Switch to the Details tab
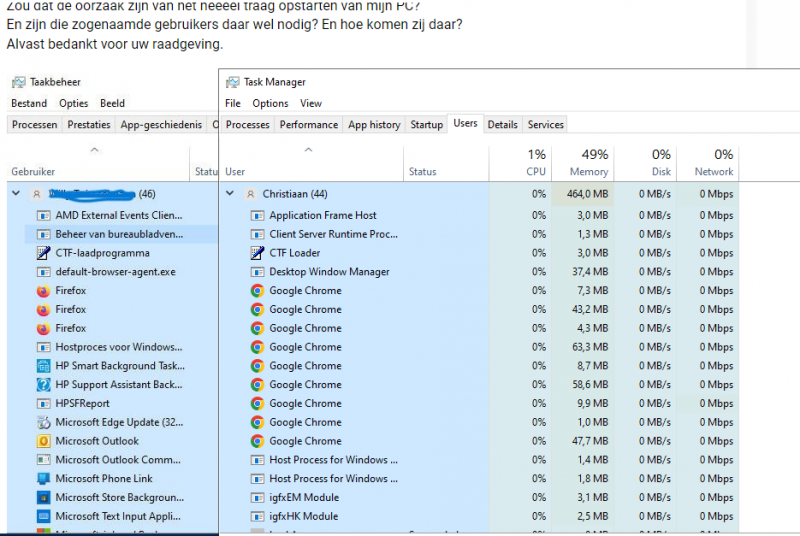 [x=502, y=125]
